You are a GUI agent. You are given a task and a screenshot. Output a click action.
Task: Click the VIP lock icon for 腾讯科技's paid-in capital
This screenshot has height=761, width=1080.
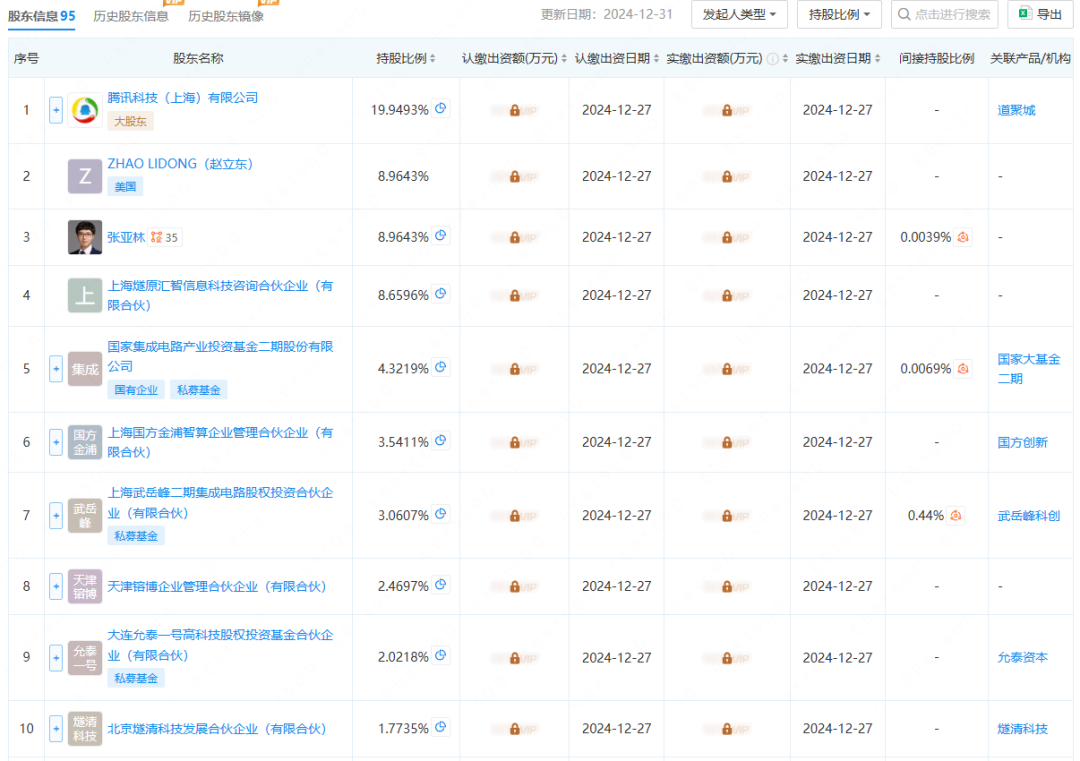coord(727,110)
